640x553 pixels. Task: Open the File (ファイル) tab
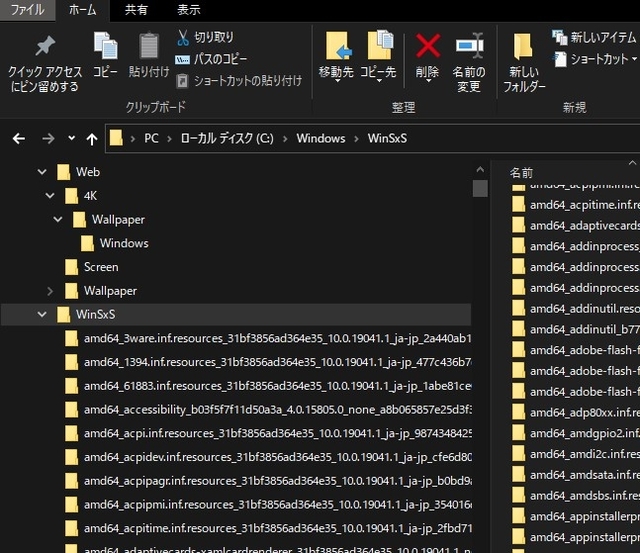[x=27, y=10]
